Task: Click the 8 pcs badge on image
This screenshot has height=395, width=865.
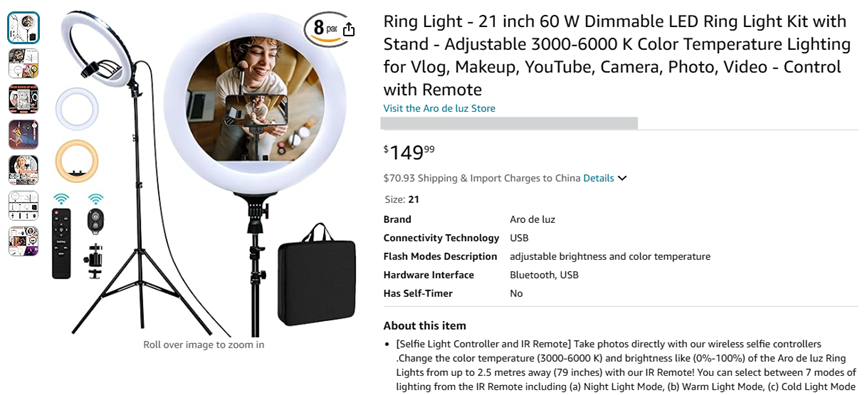Action: click(324, 29)
